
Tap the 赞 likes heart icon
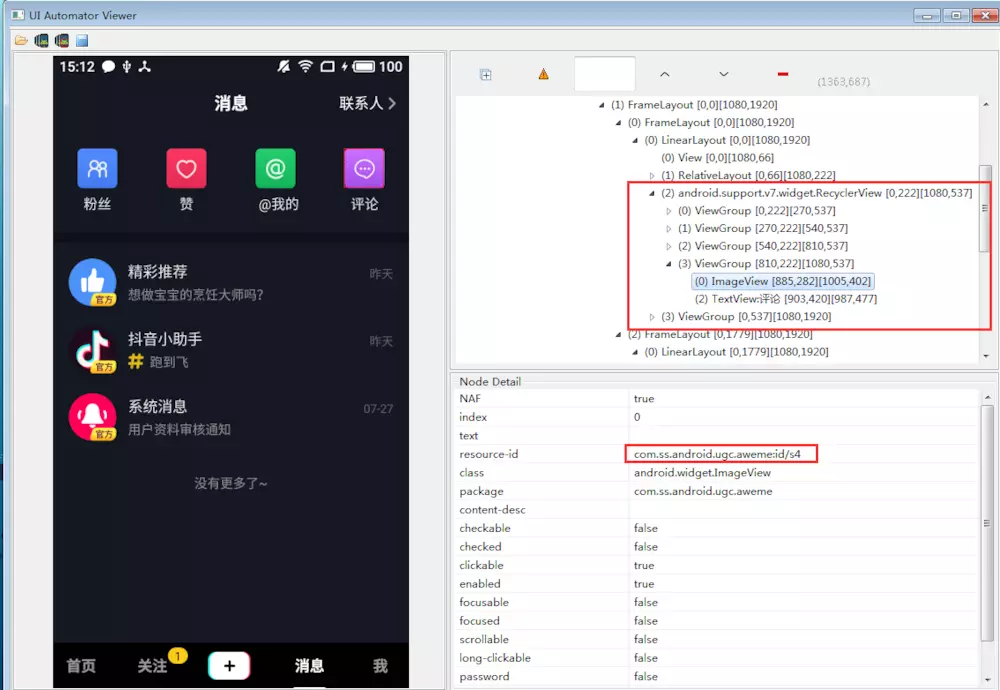[x=186, y=168]
